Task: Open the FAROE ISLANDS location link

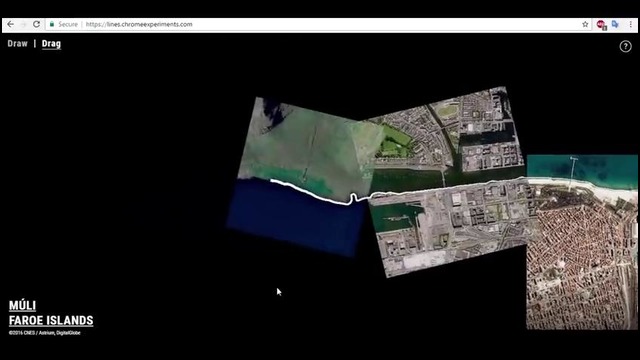Action: [51, 320]
